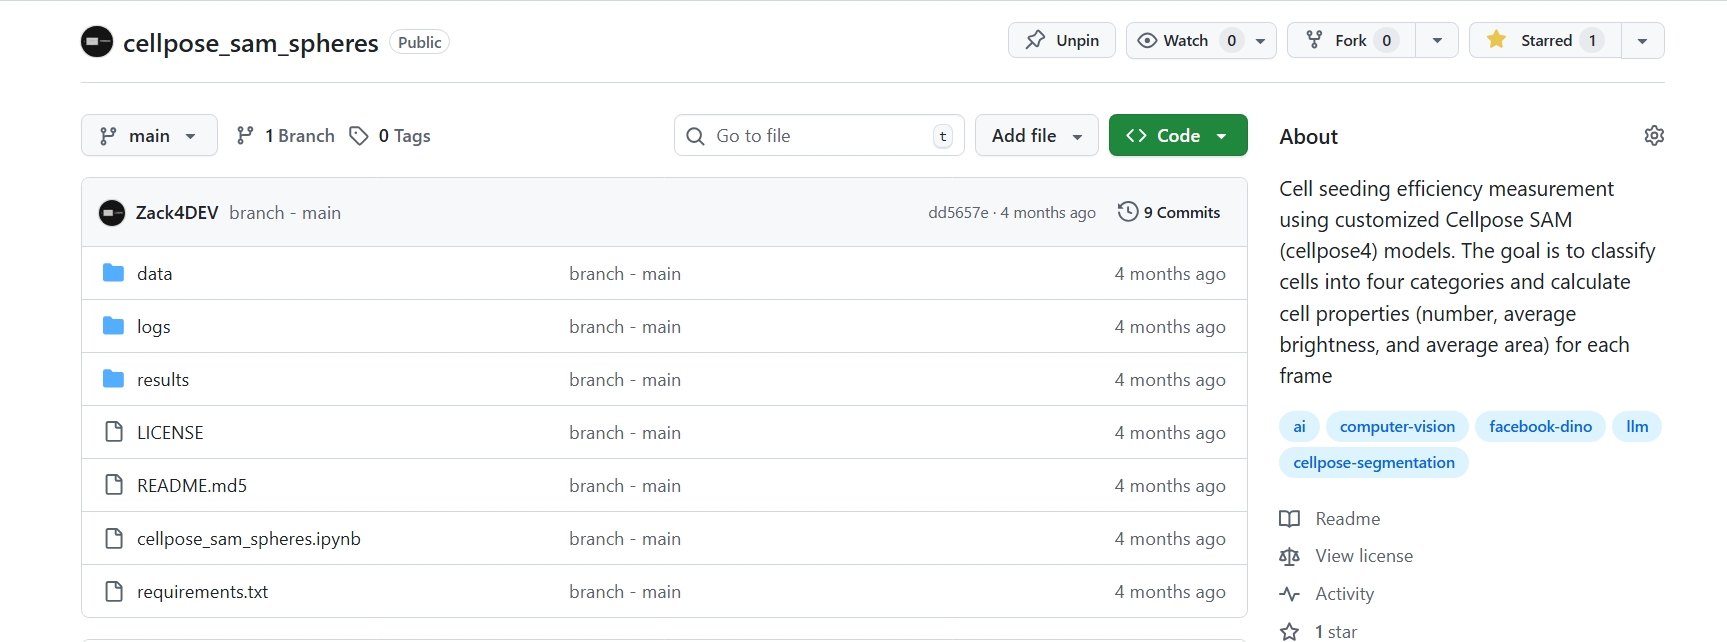
Task: Click the pin icon on Unpin button
Action: 1035,40
